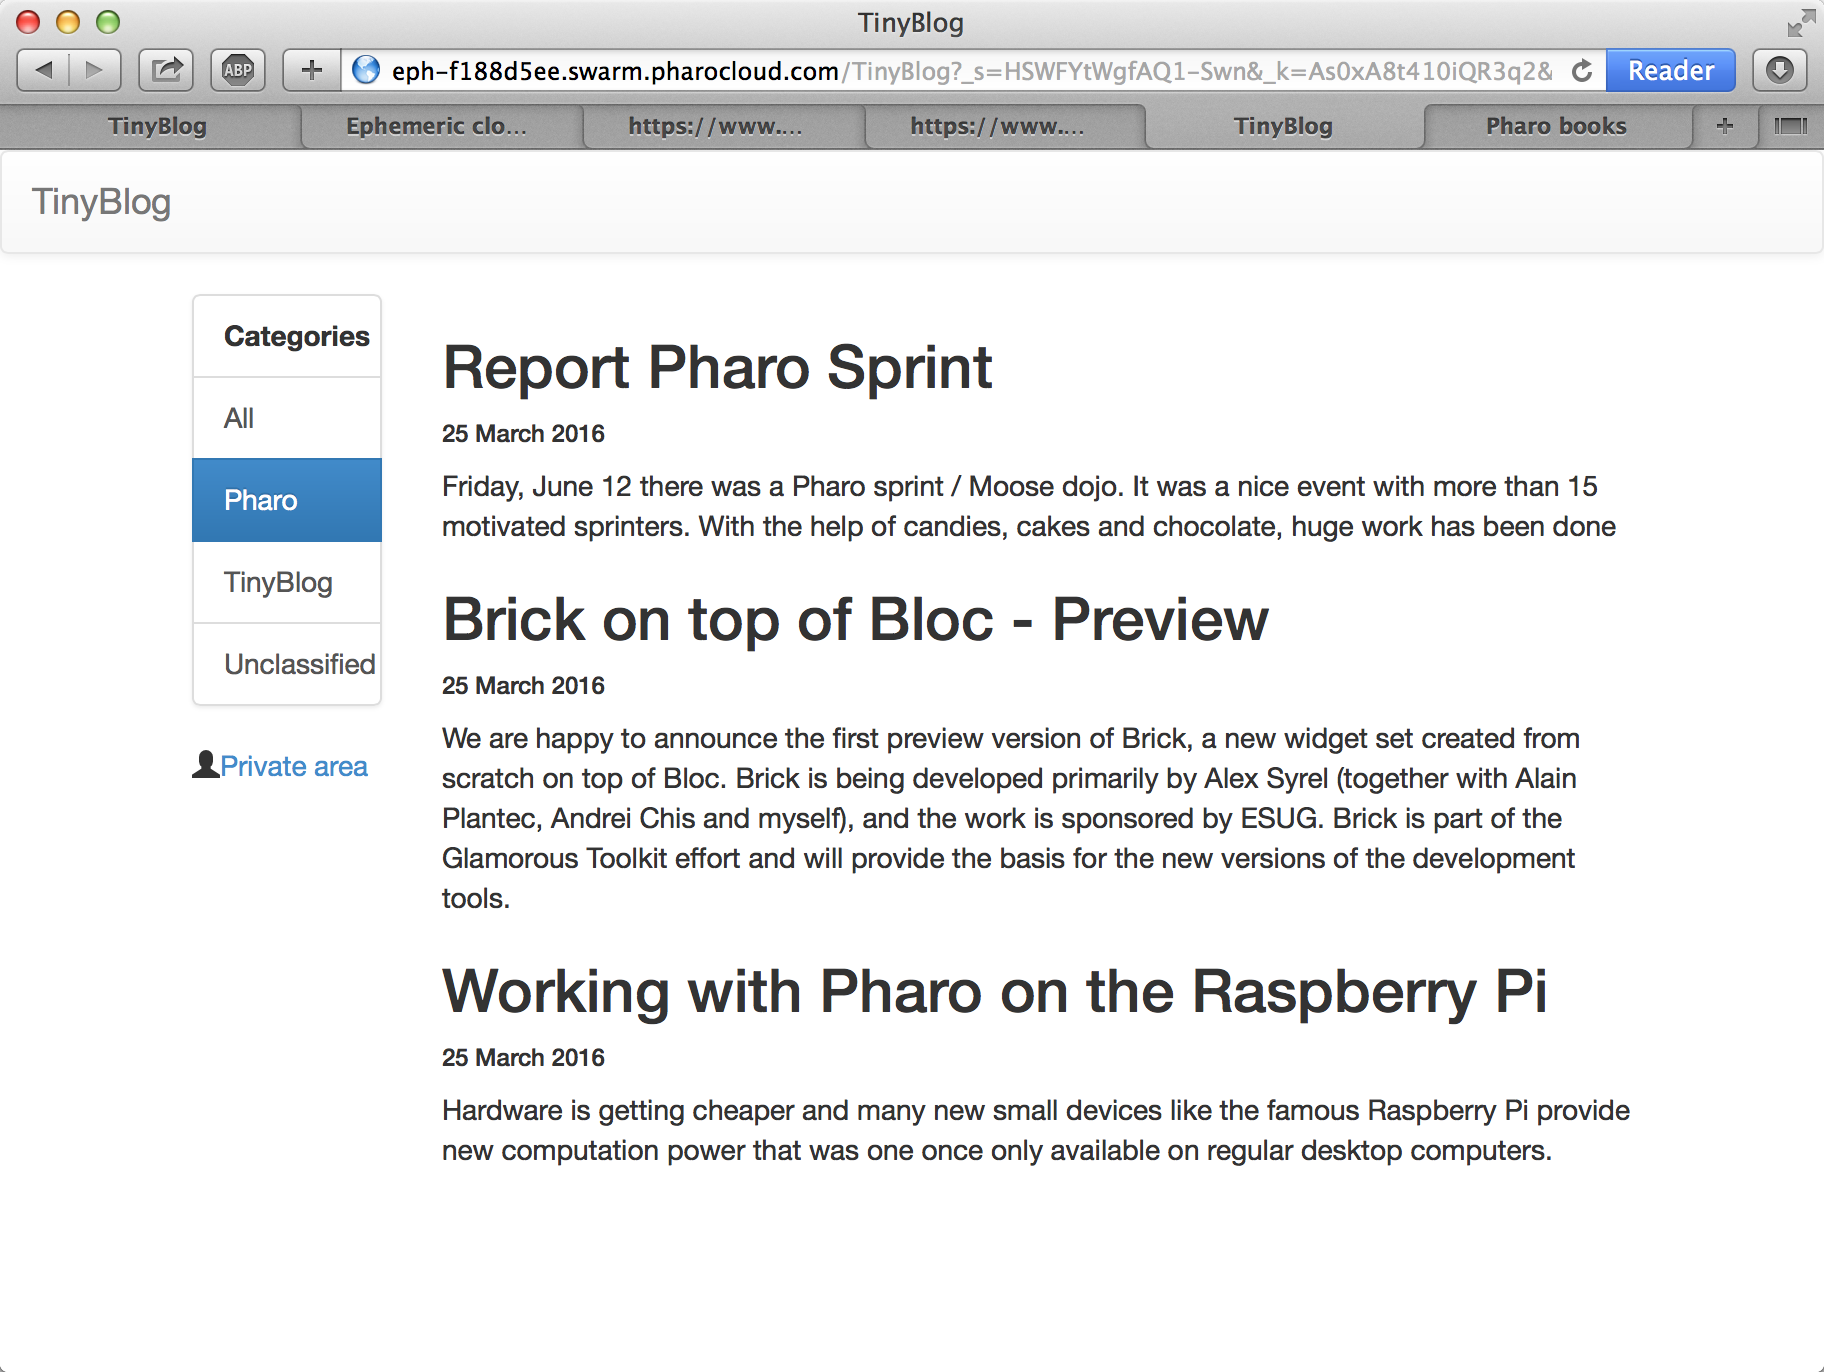Open the Private area link

coord(294,766)
